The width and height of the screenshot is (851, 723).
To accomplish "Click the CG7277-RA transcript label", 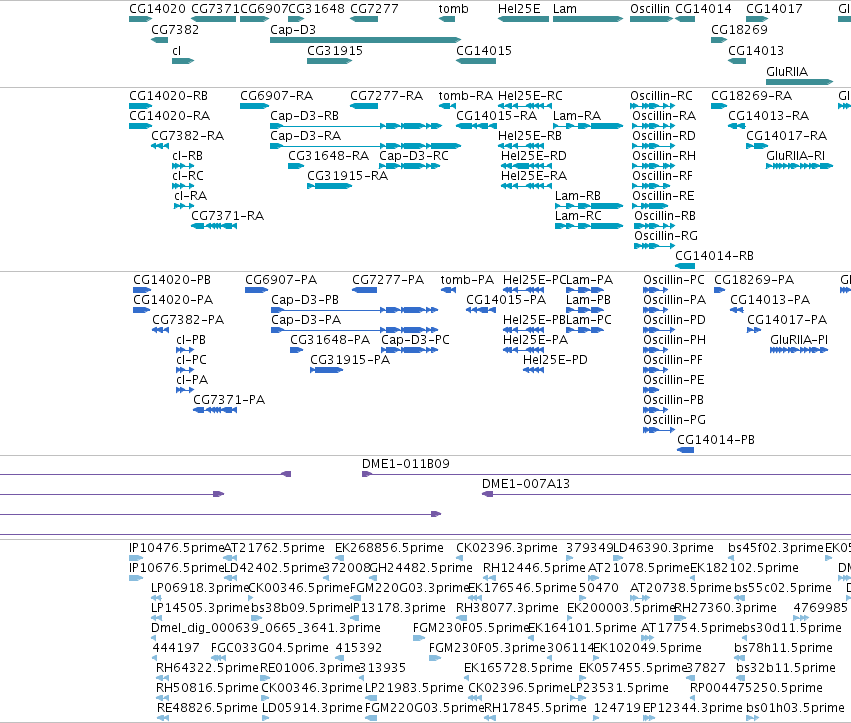I will pyautogui.click(x=386, y=96).
